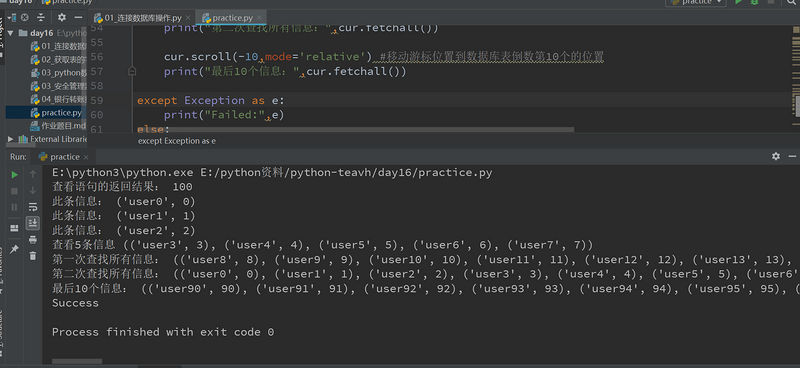Click the Pause output icon in Run panel
This screenshot has width=800, height=368.
point(14,207)
